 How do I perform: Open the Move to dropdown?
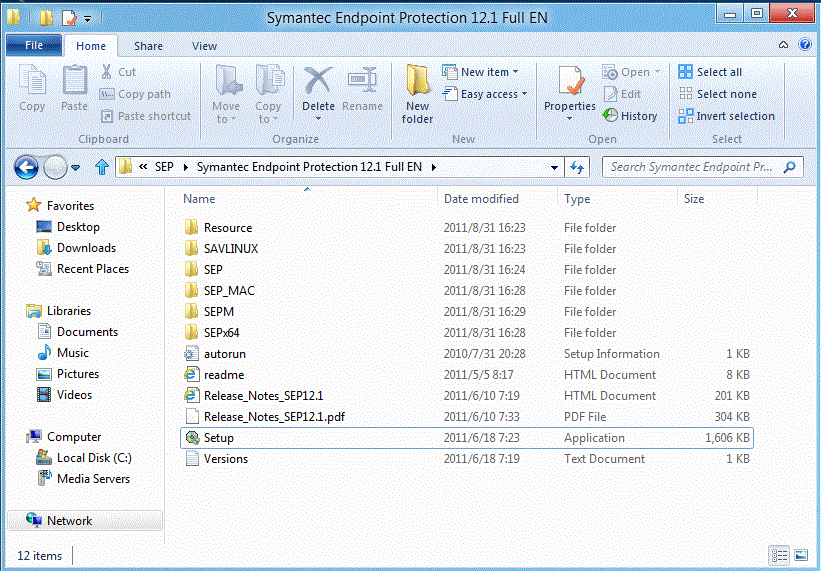pyautogui.click(x=226, y=94)
